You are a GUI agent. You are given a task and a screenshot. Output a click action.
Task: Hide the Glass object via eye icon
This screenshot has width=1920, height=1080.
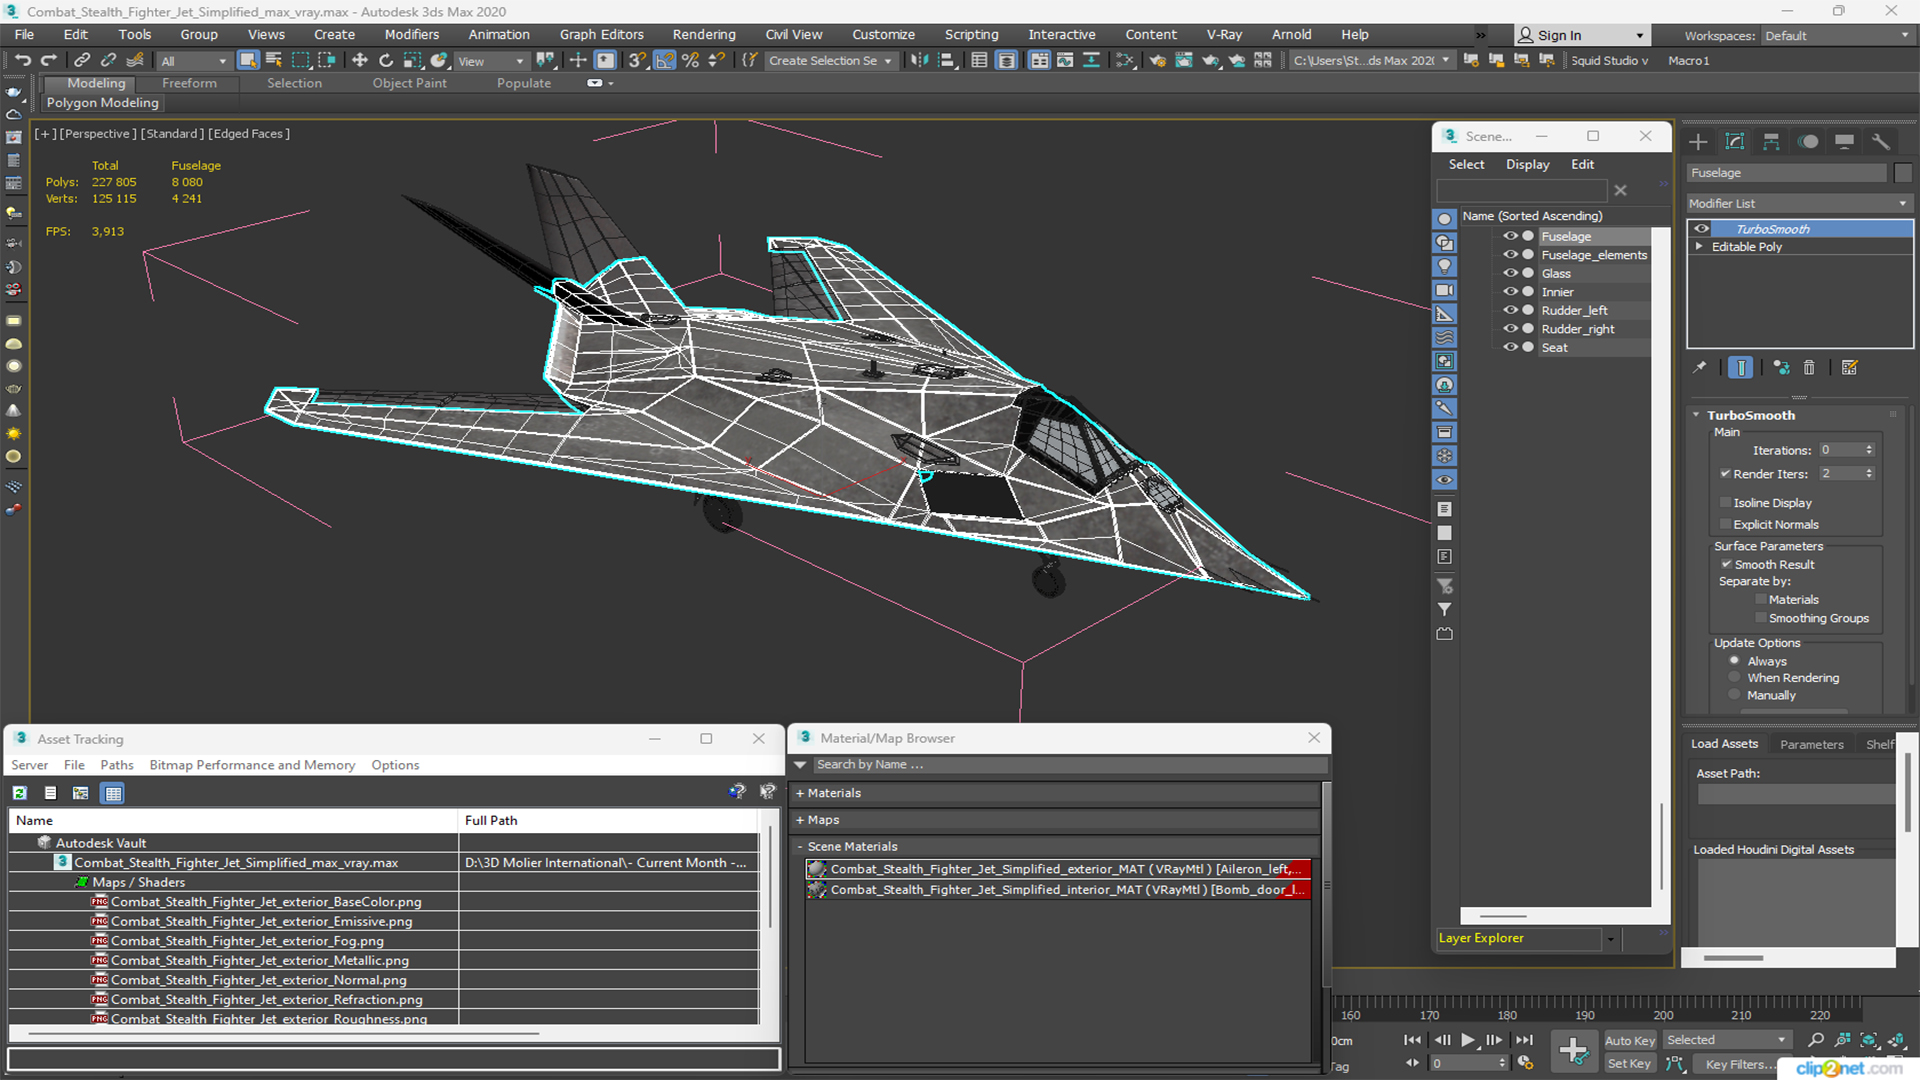click(1510, 273)
